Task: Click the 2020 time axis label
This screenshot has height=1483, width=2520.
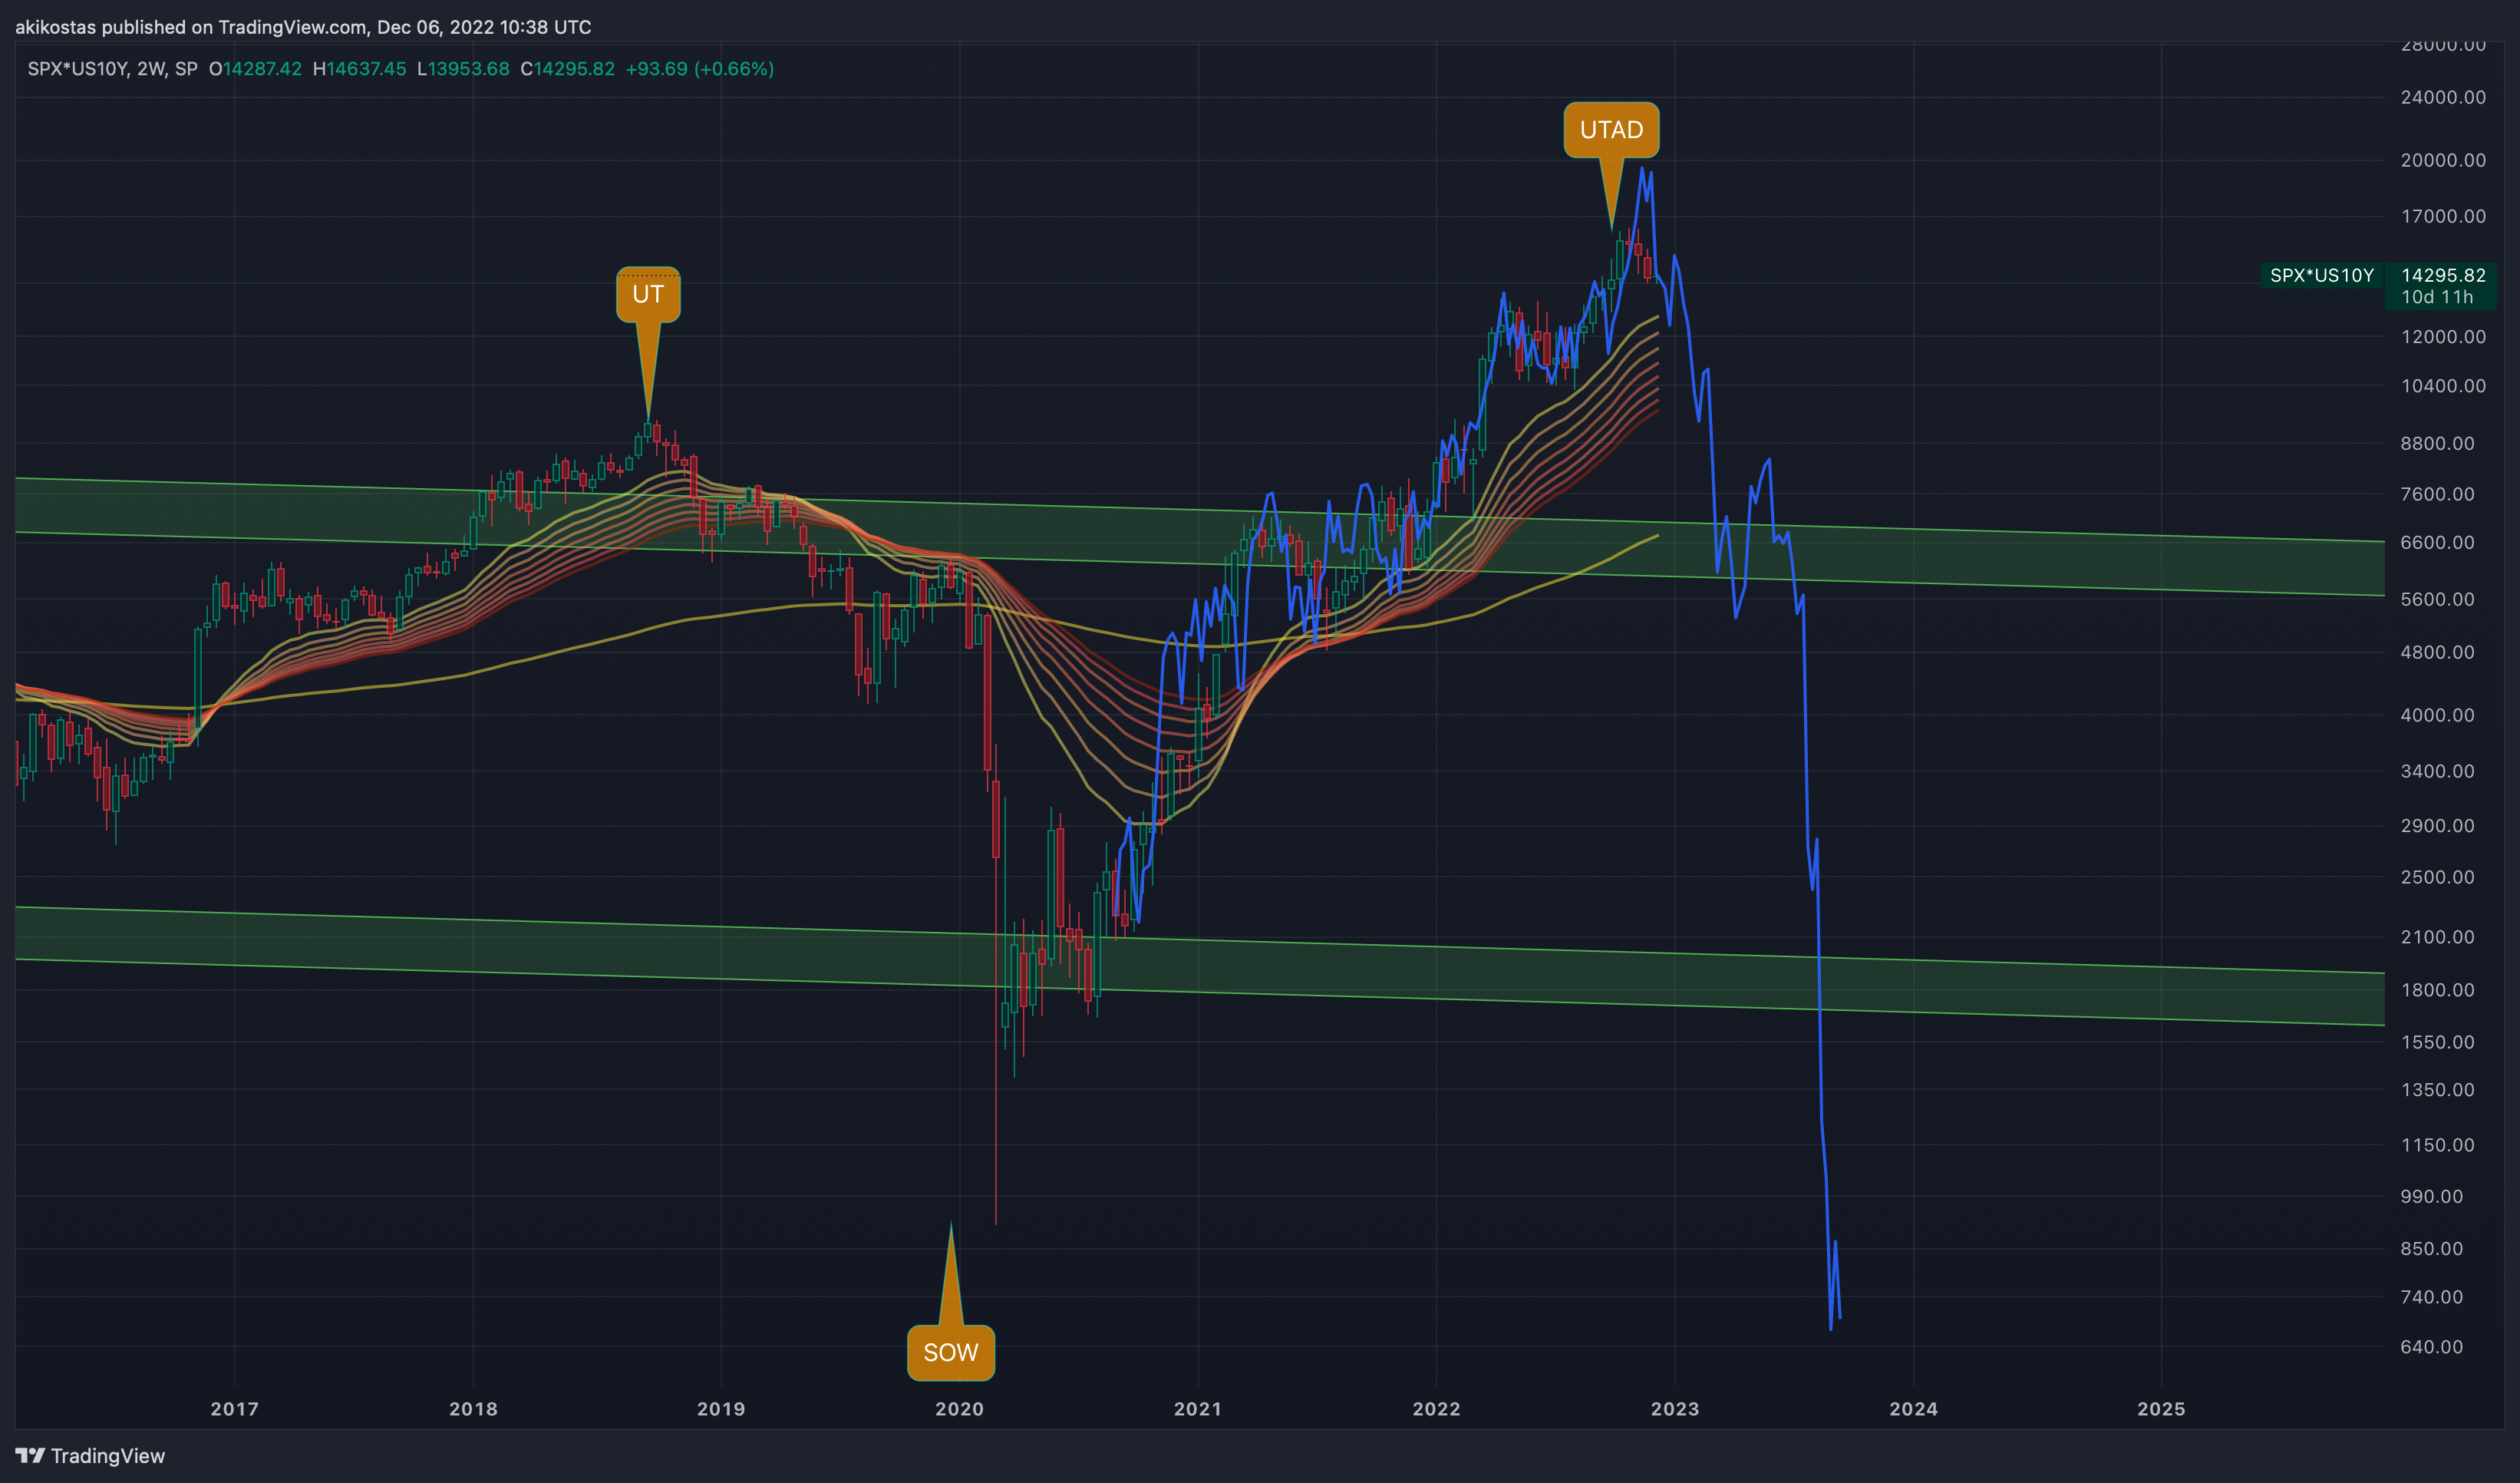Action: (x=959, y=1409)
